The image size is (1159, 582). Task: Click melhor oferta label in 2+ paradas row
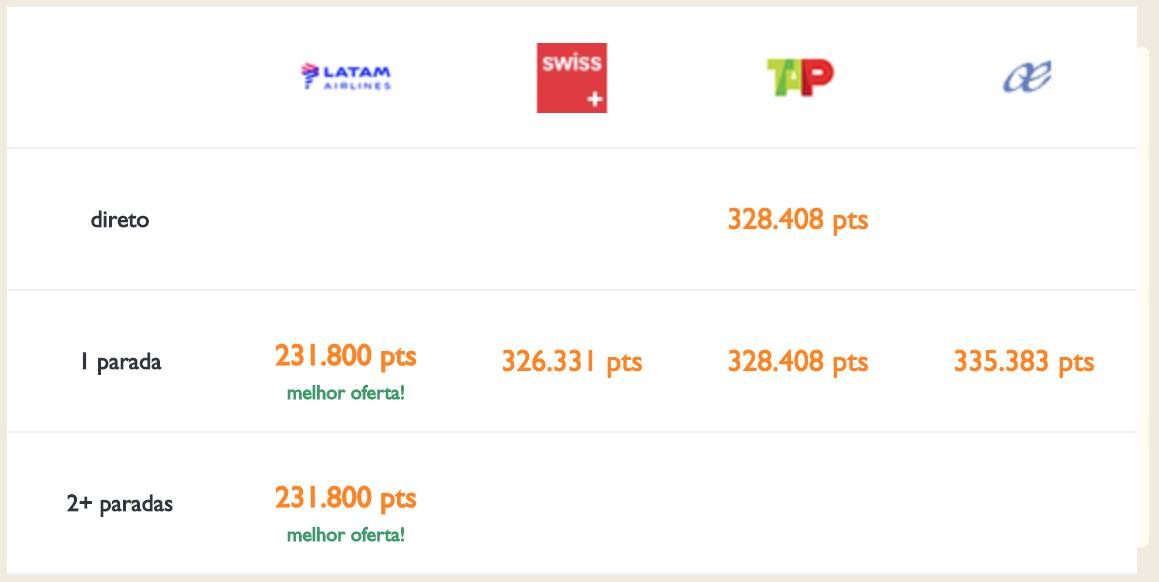click(346, 535)
